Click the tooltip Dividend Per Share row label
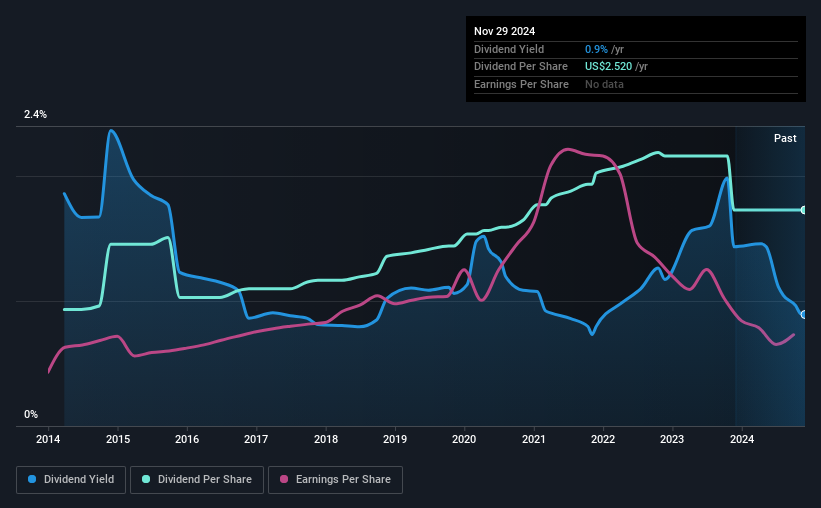The height and width of the screenshot is (508, 821). click(520, 67)
